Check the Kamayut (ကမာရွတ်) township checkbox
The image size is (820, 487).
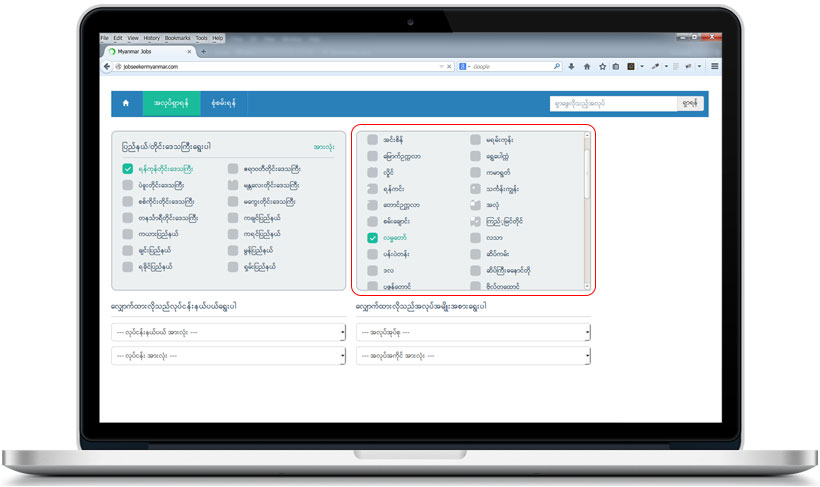(x=475, y=172)
